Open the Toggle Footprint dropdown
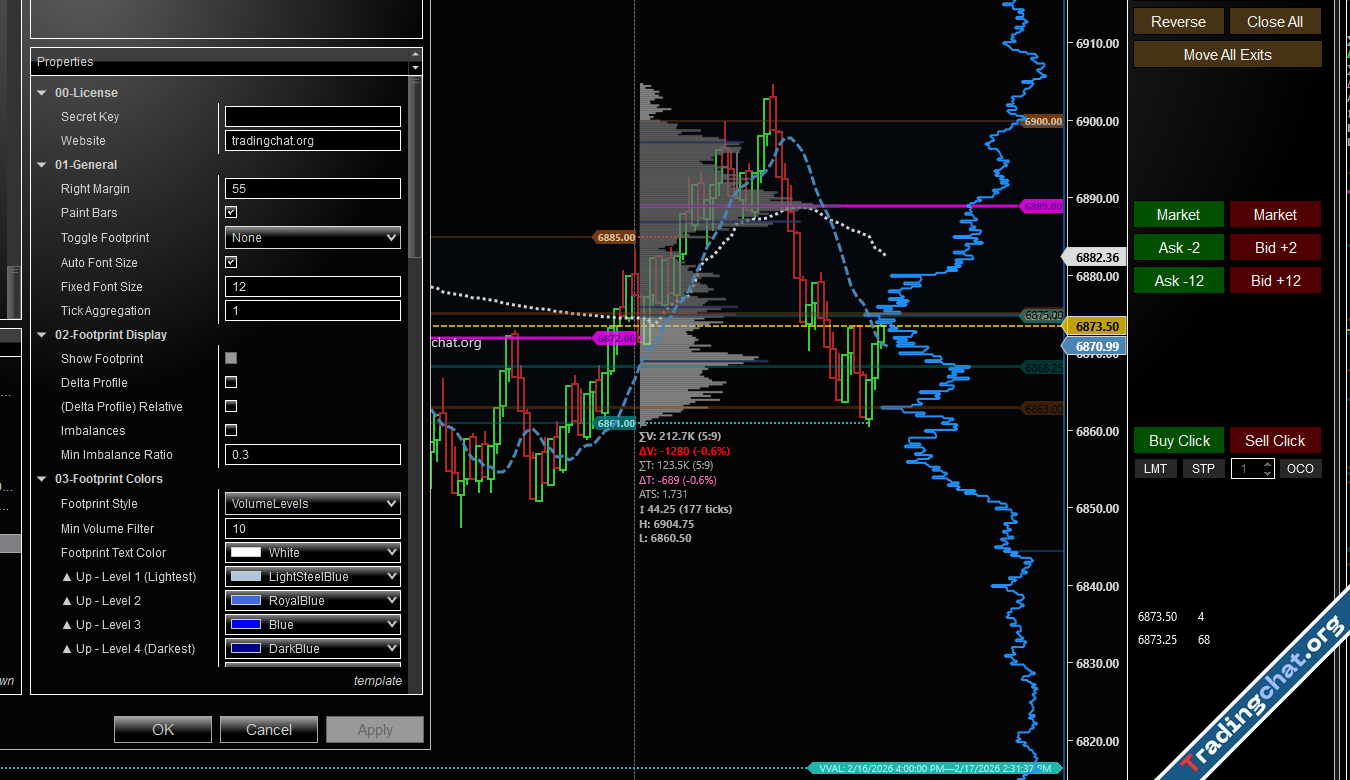The width and height of the screenshot is (1350, 780). click(312, 238)
